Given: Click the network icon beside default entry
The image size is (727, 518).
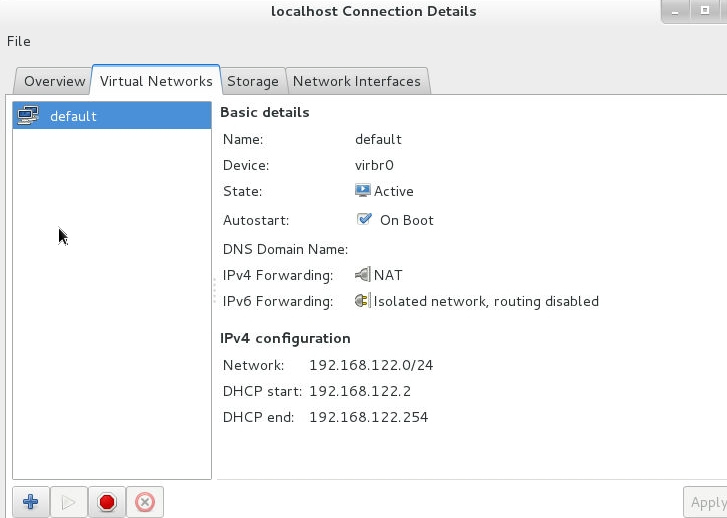Looking at the screenshot, I should coord(28,115).
